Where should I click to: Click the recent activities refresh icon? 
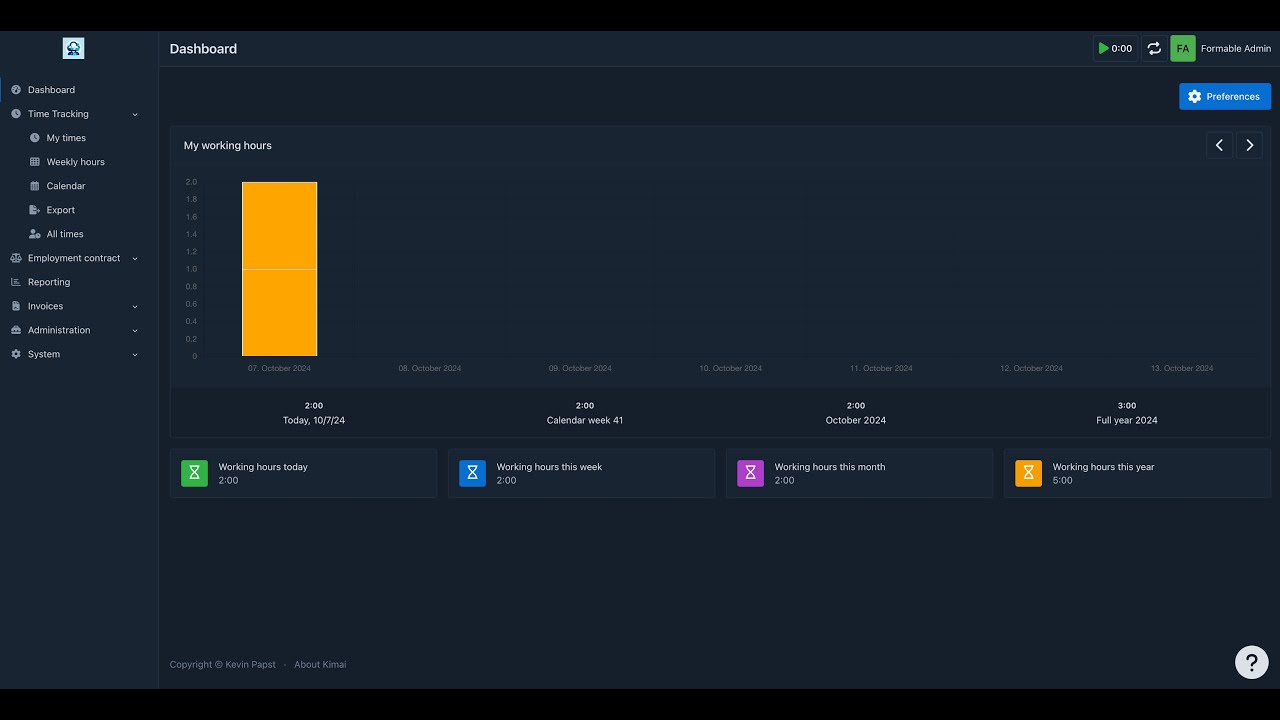1154,48
